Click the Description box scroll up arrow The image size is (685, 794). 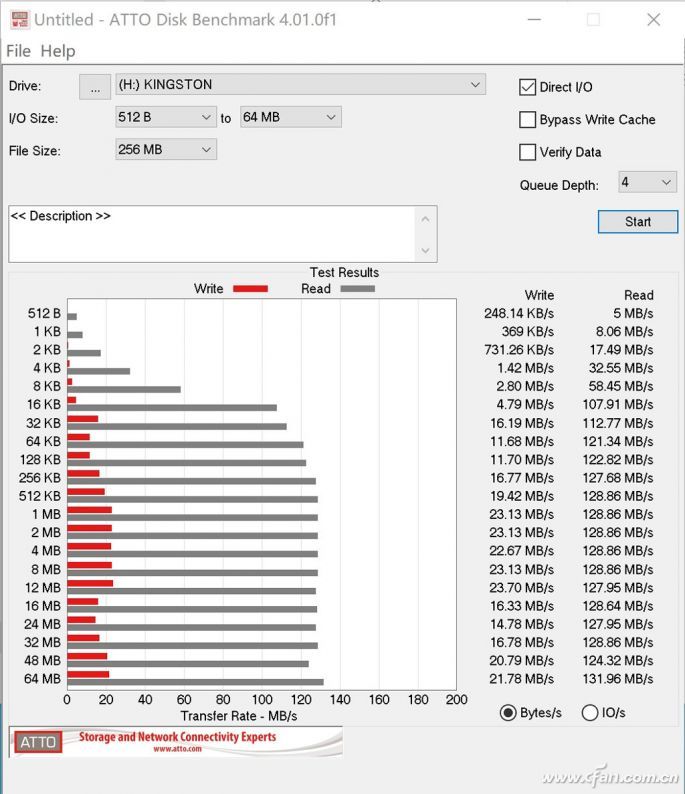pos(426,219)
